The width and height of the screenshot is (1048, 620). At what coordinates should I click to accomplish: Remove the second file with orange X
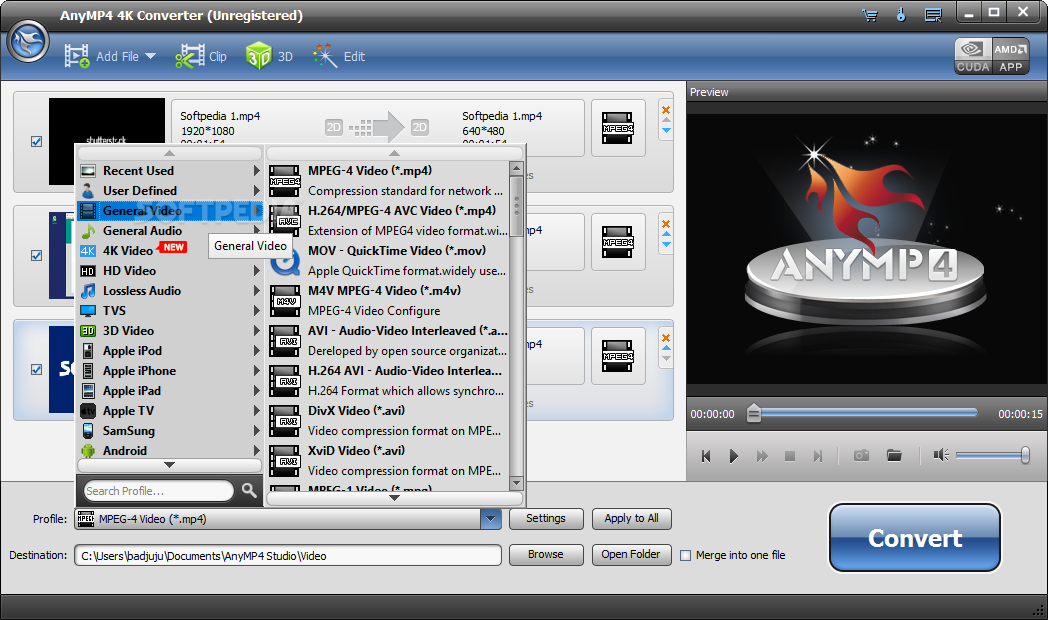(666, 224)
